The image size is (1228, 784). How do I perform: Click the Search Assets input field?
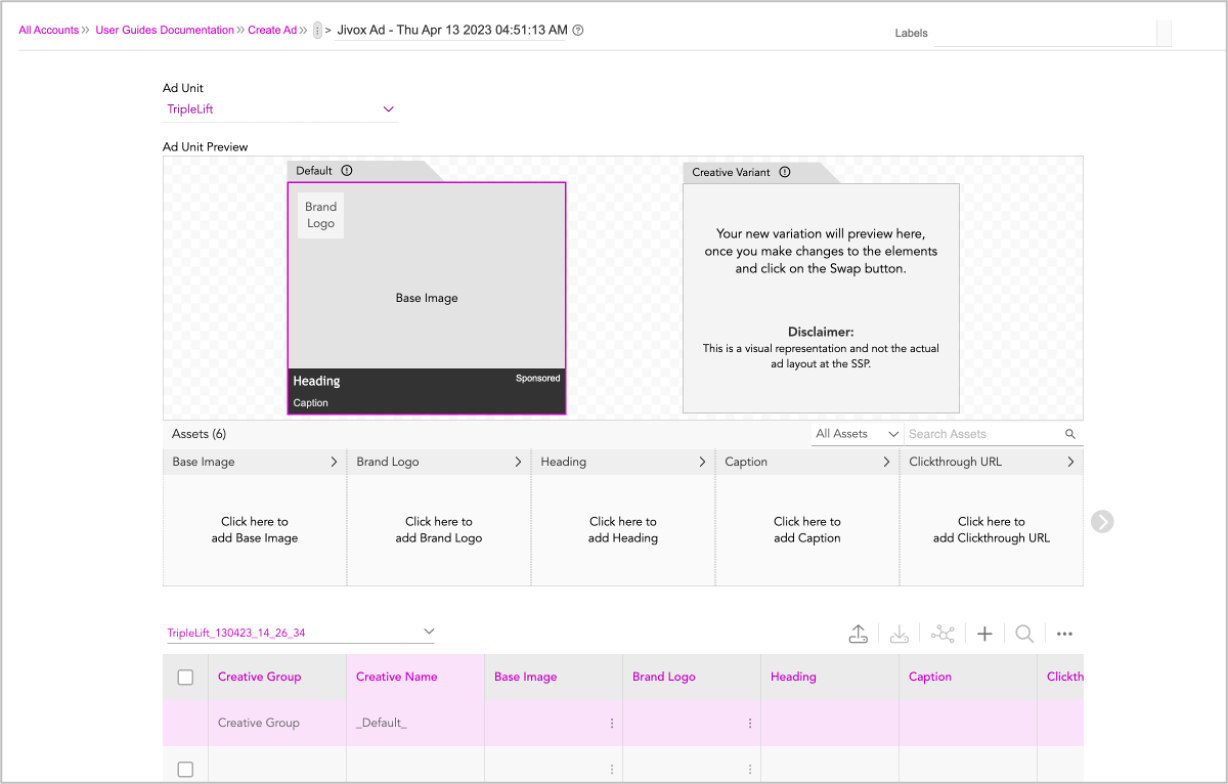click(x=983, y=434)
